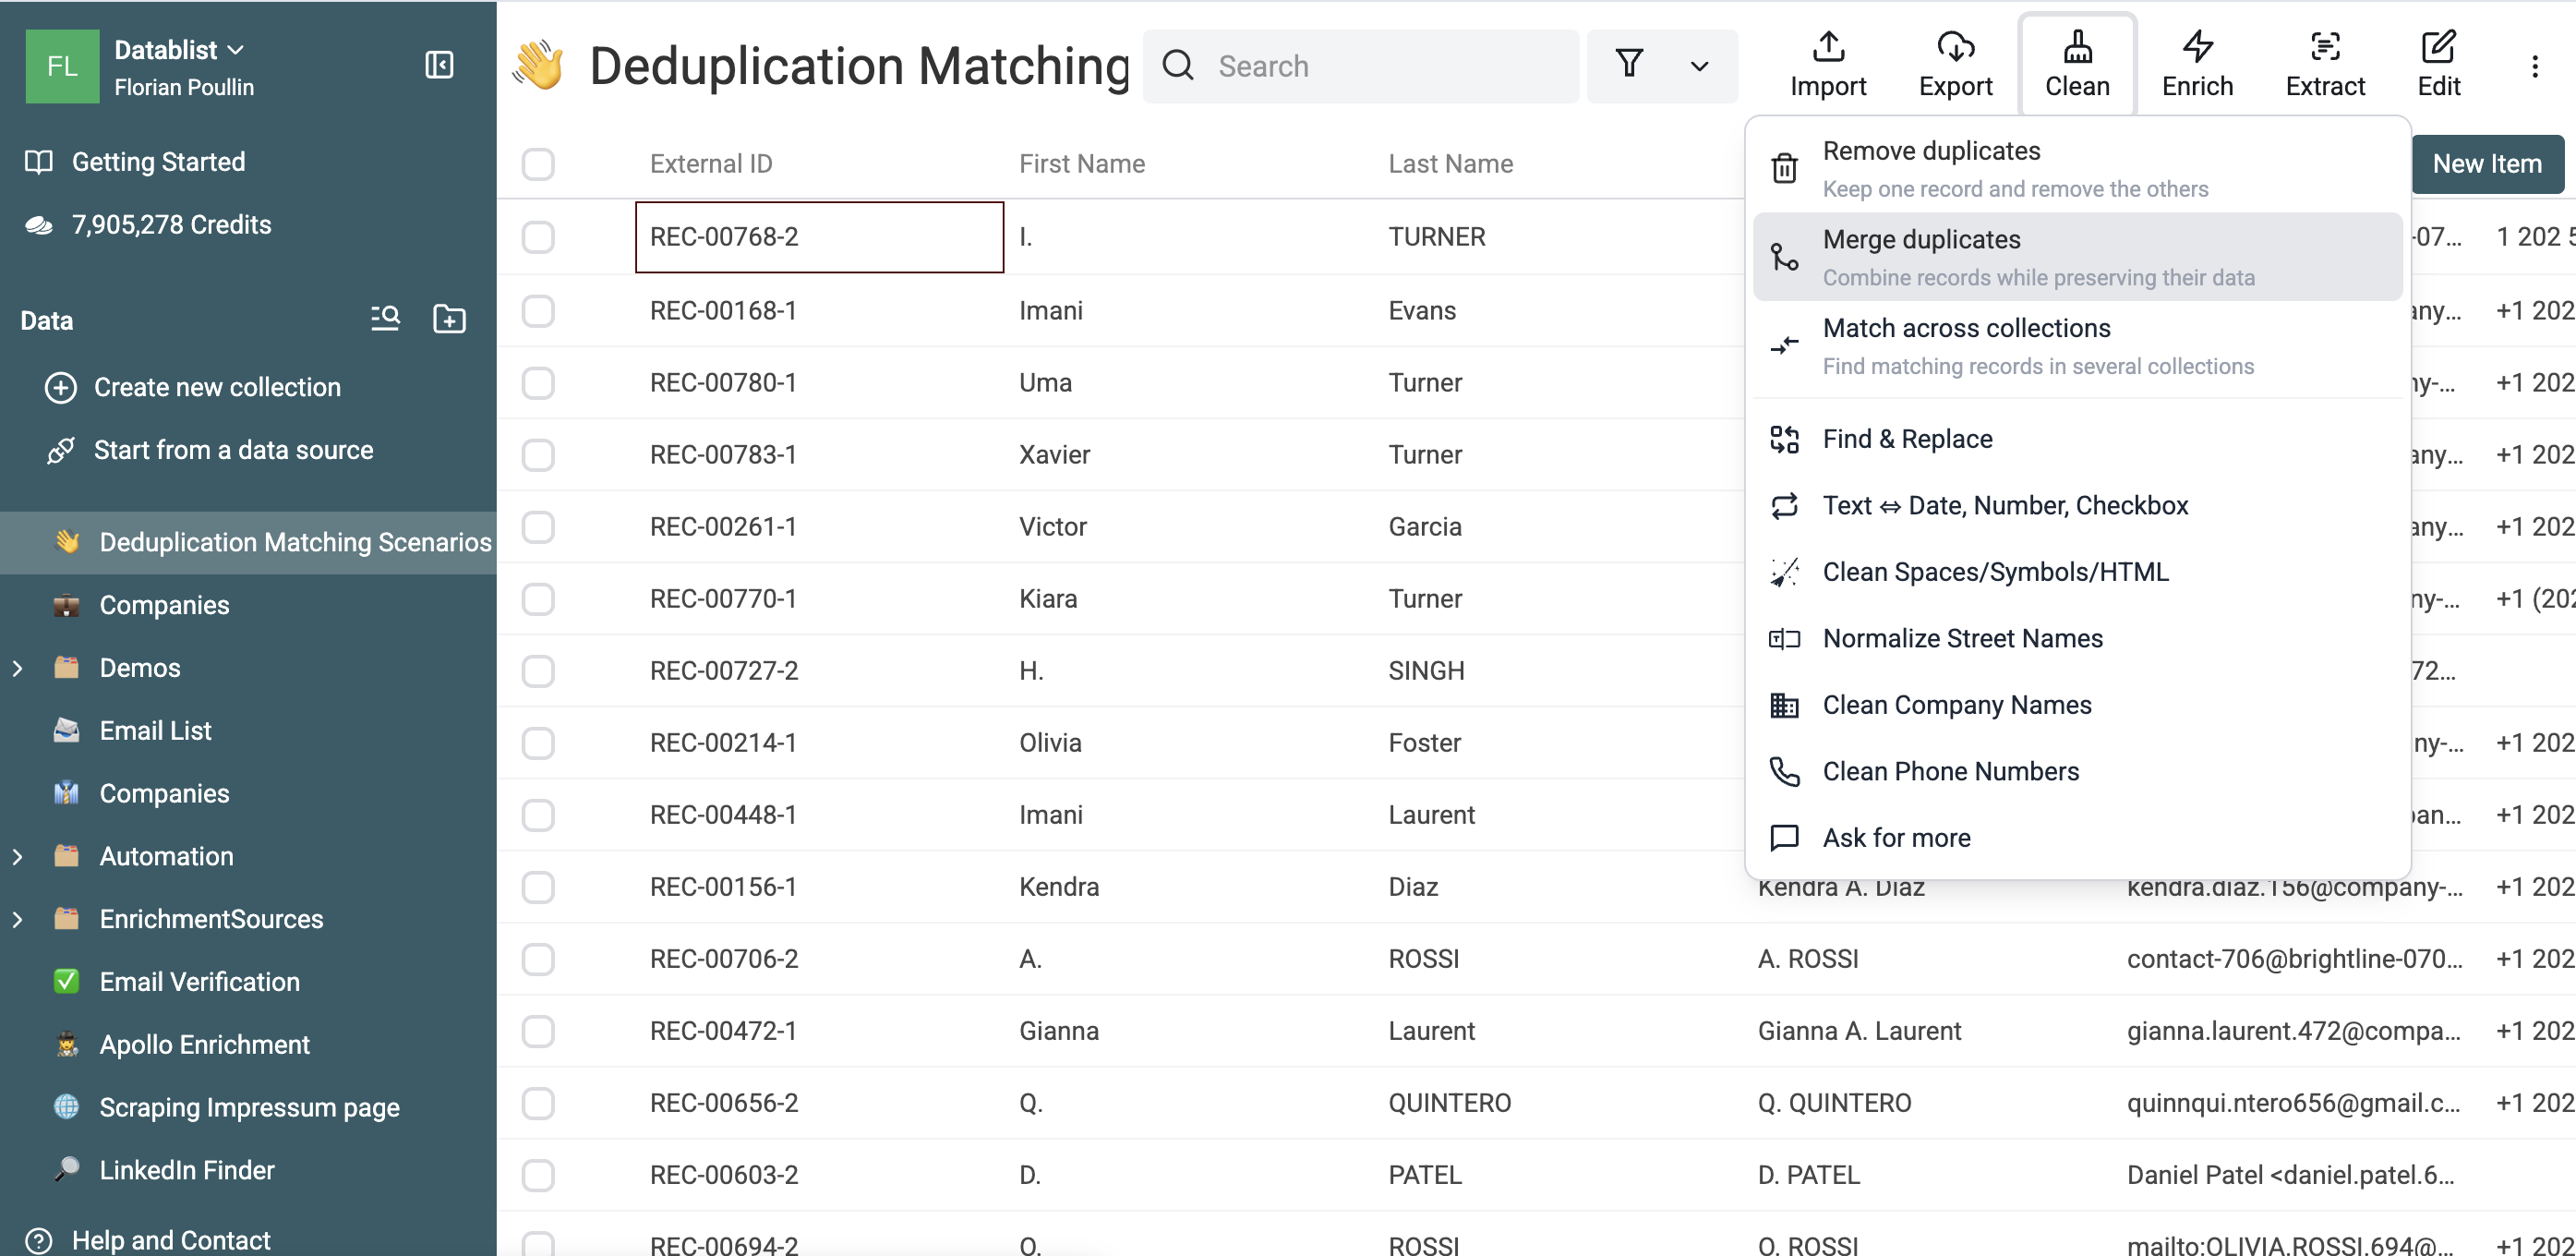Click the Email List envelope icon
This screenshot has height=1256, width=2576.
(66, 730)
